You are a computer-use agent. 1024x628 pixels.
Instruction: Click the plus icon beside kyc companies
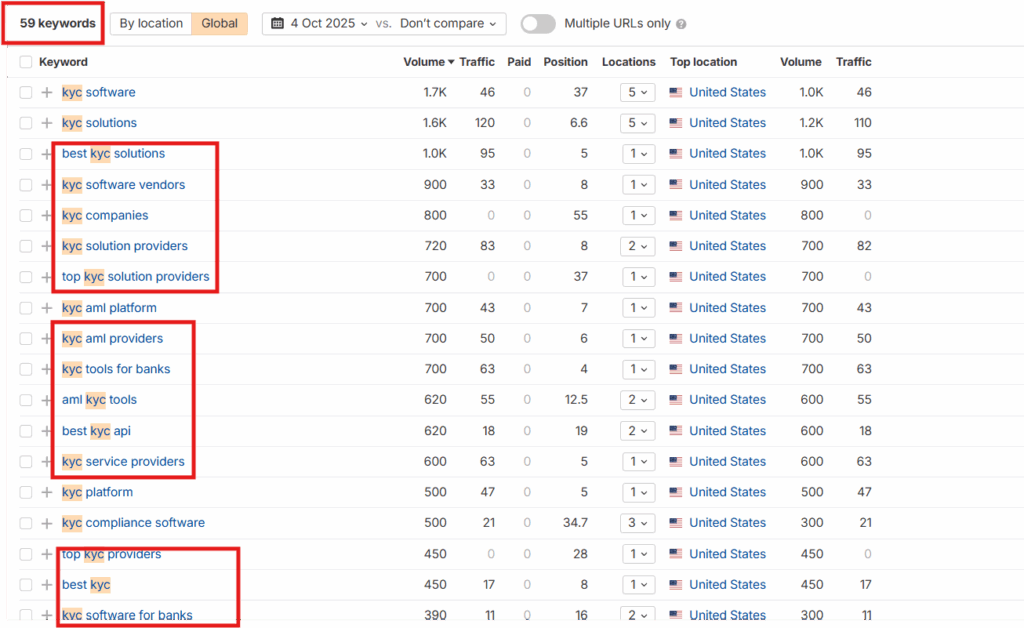coord(47,216)
